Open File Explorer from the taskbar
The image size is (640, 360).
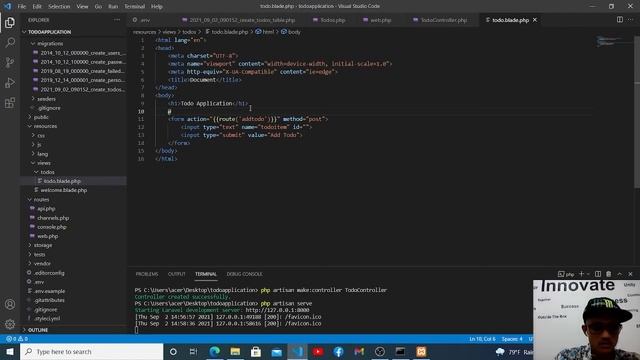point(235,351)
